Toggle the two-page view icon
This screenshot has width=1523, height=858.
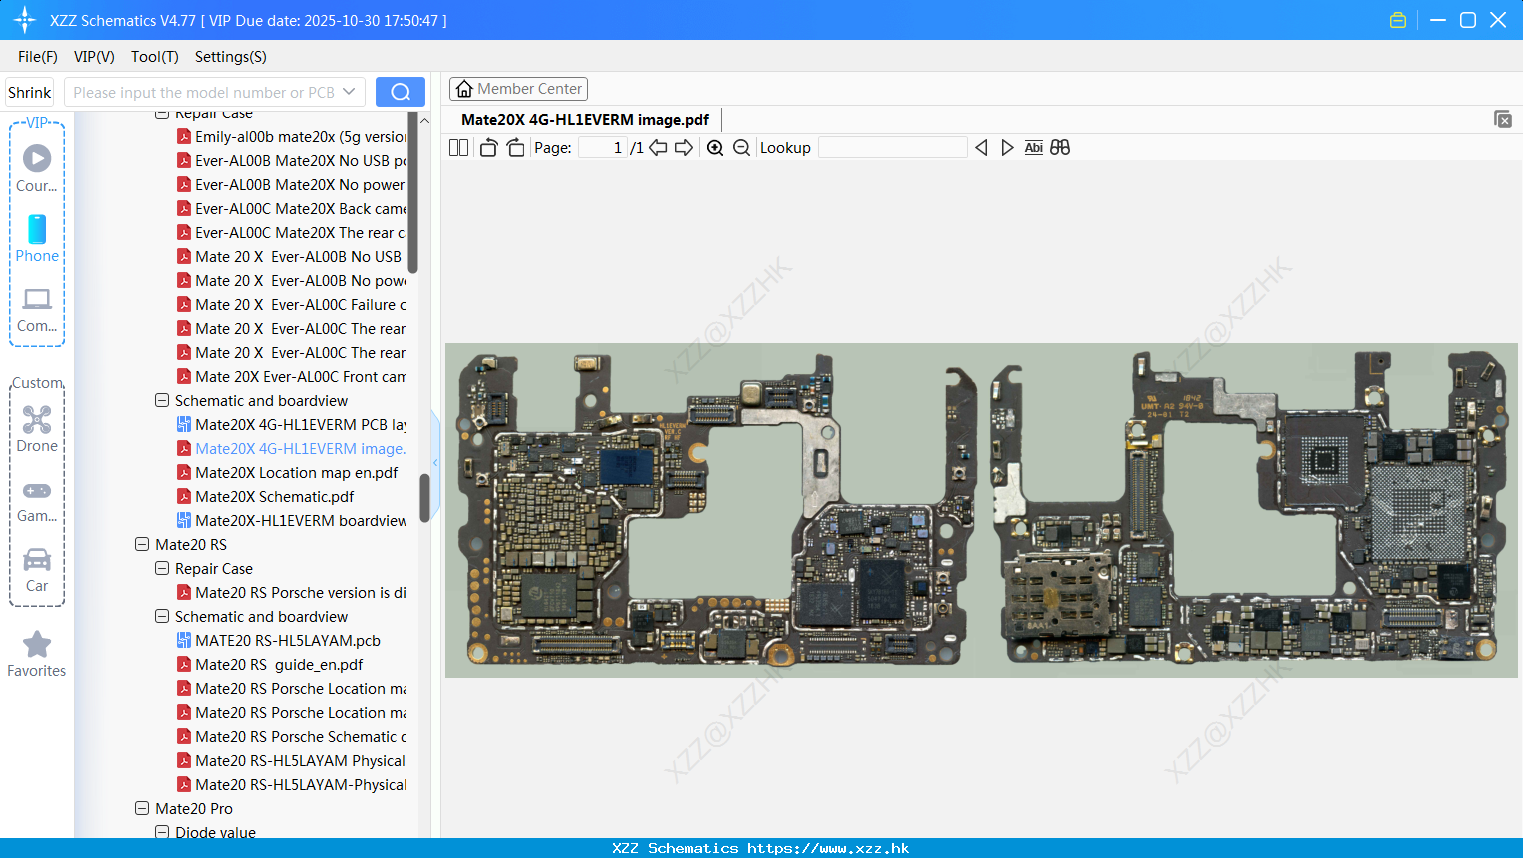point(458,148)
